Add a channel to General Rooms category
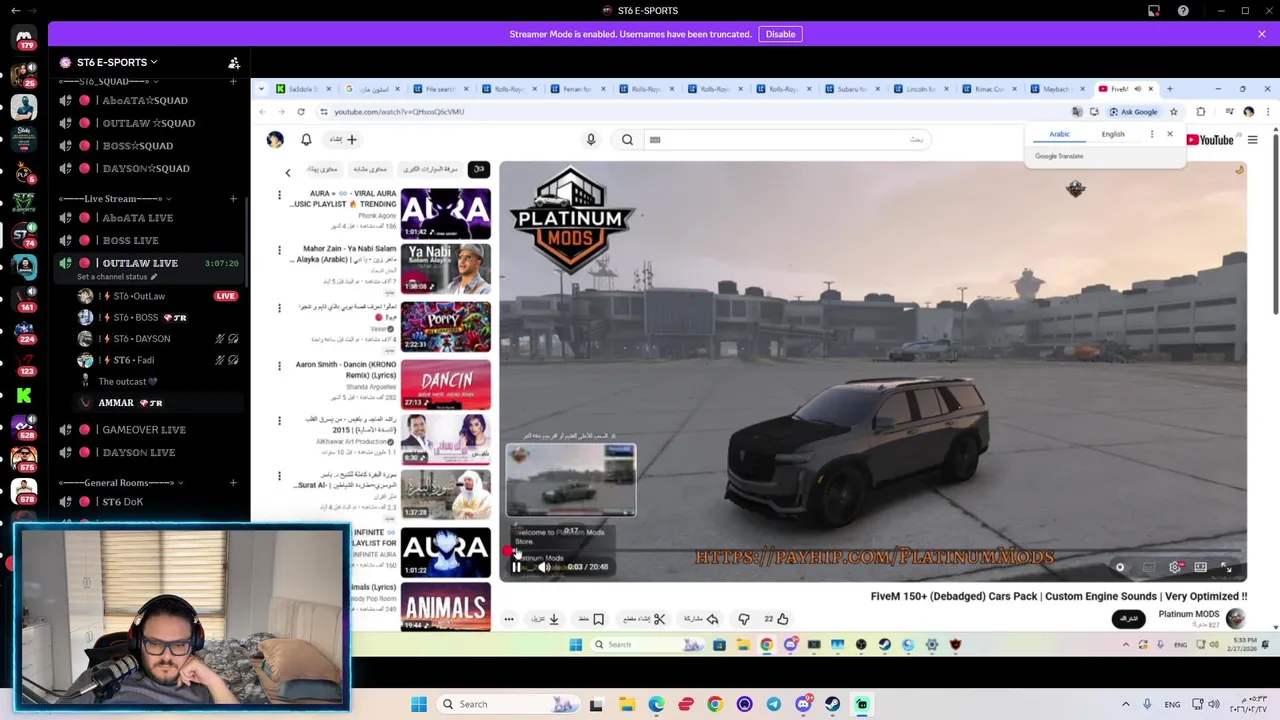 pos(233,483)
